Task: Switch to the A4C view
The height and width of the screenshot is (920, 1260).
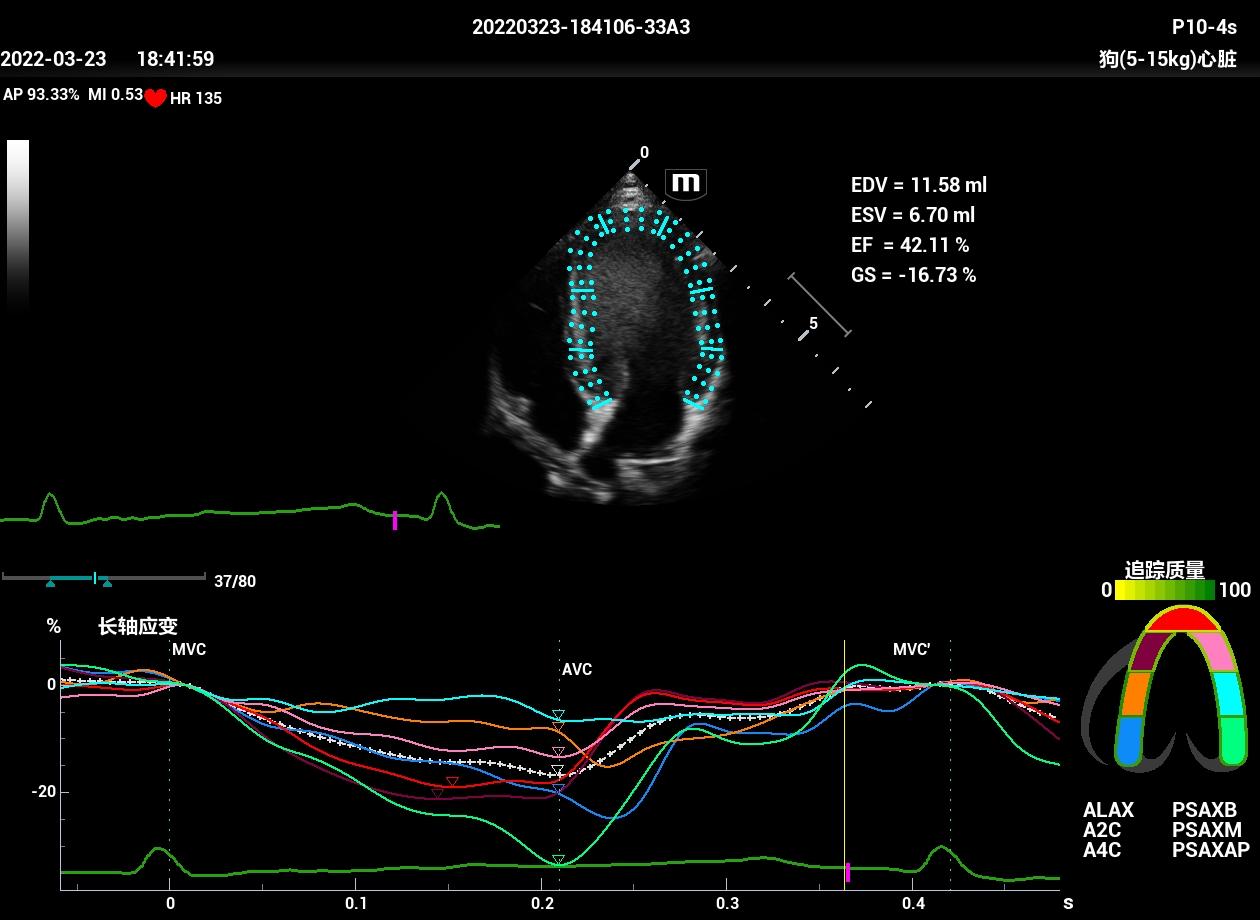Action: [x=1102, y=850]
